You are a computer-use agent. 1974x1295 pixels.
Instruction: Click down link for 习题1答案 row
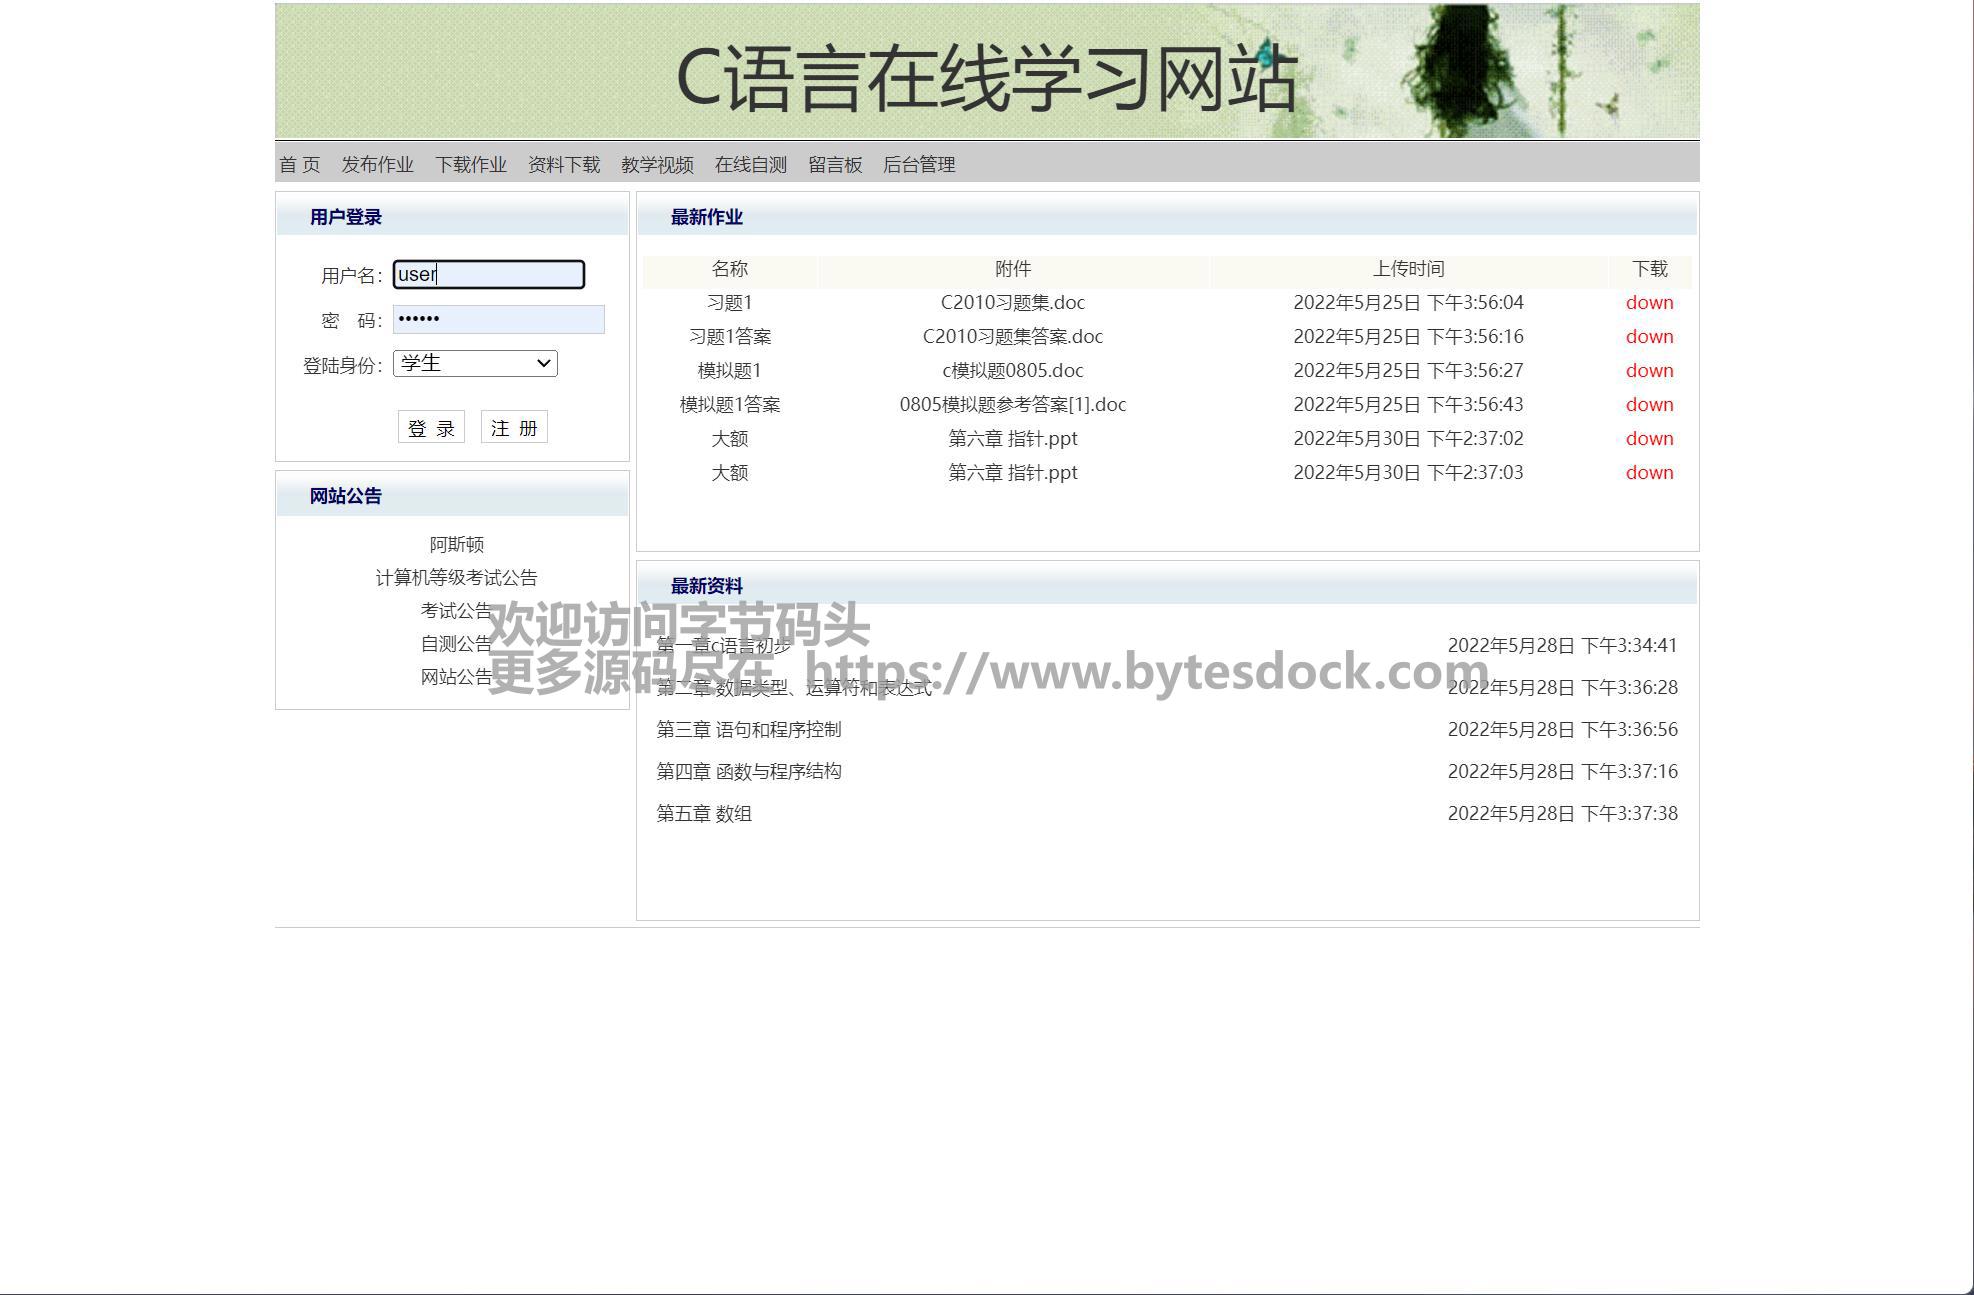1649,337
